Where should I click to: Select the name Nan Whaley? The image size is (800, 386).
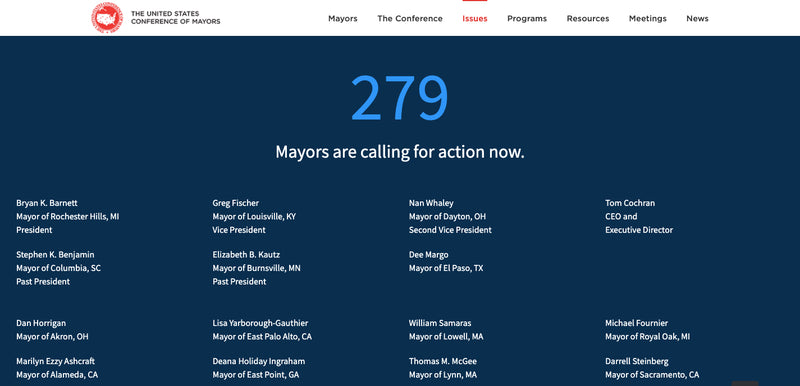431,203
